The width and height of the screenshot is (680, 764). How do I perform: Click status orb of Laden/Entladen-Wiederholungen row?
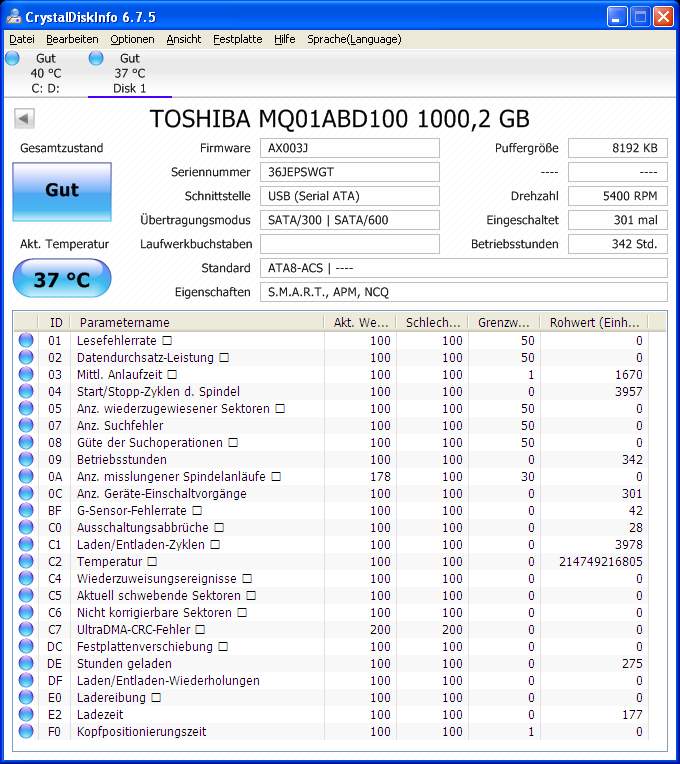click(x=26, y=680)
